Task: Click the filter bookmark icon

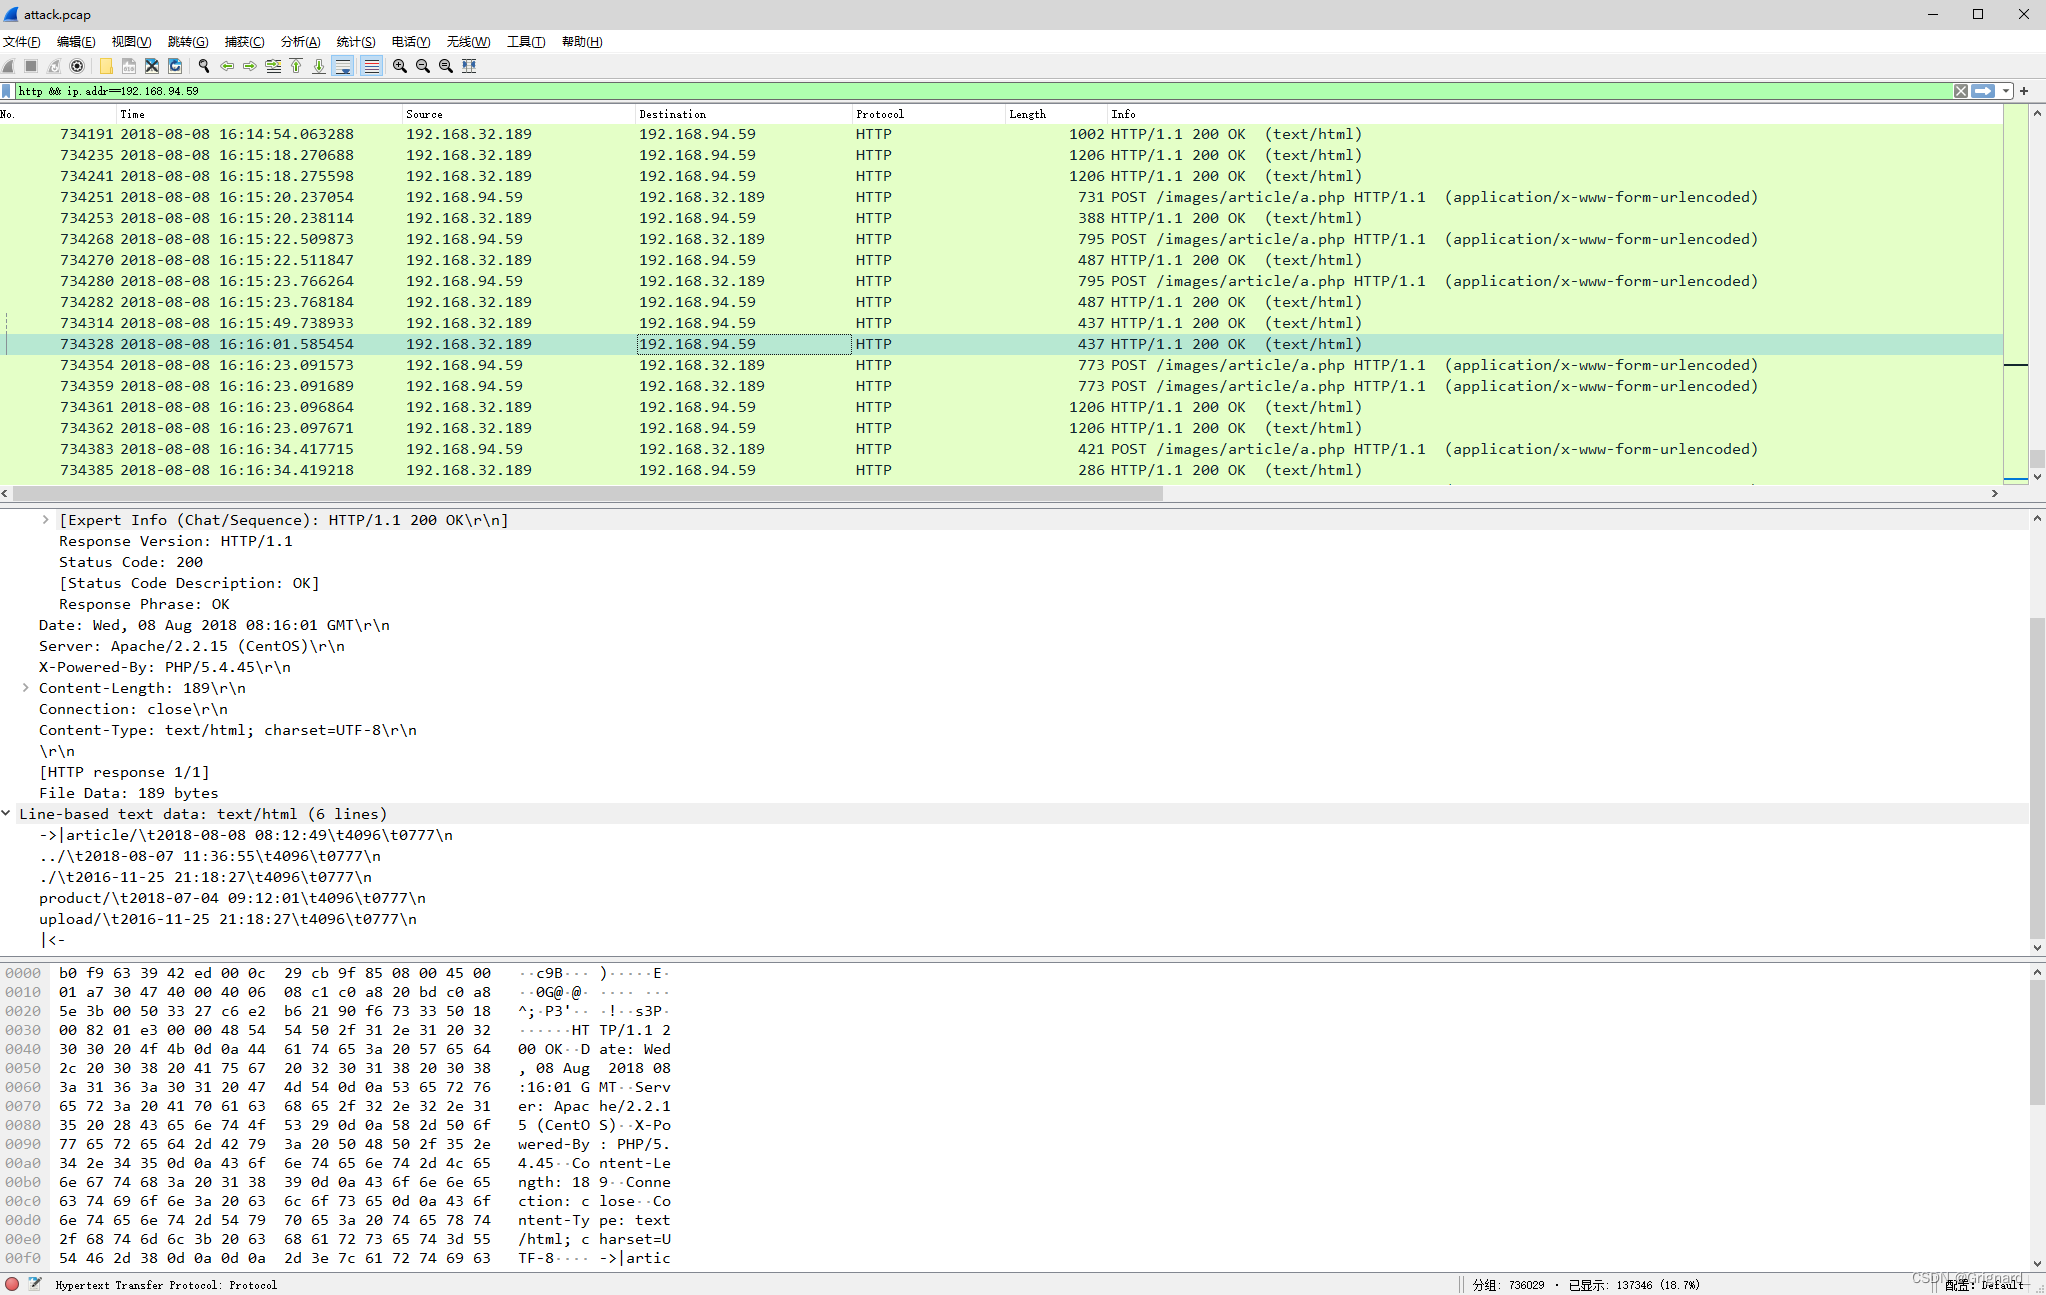Action: point(7,91)
